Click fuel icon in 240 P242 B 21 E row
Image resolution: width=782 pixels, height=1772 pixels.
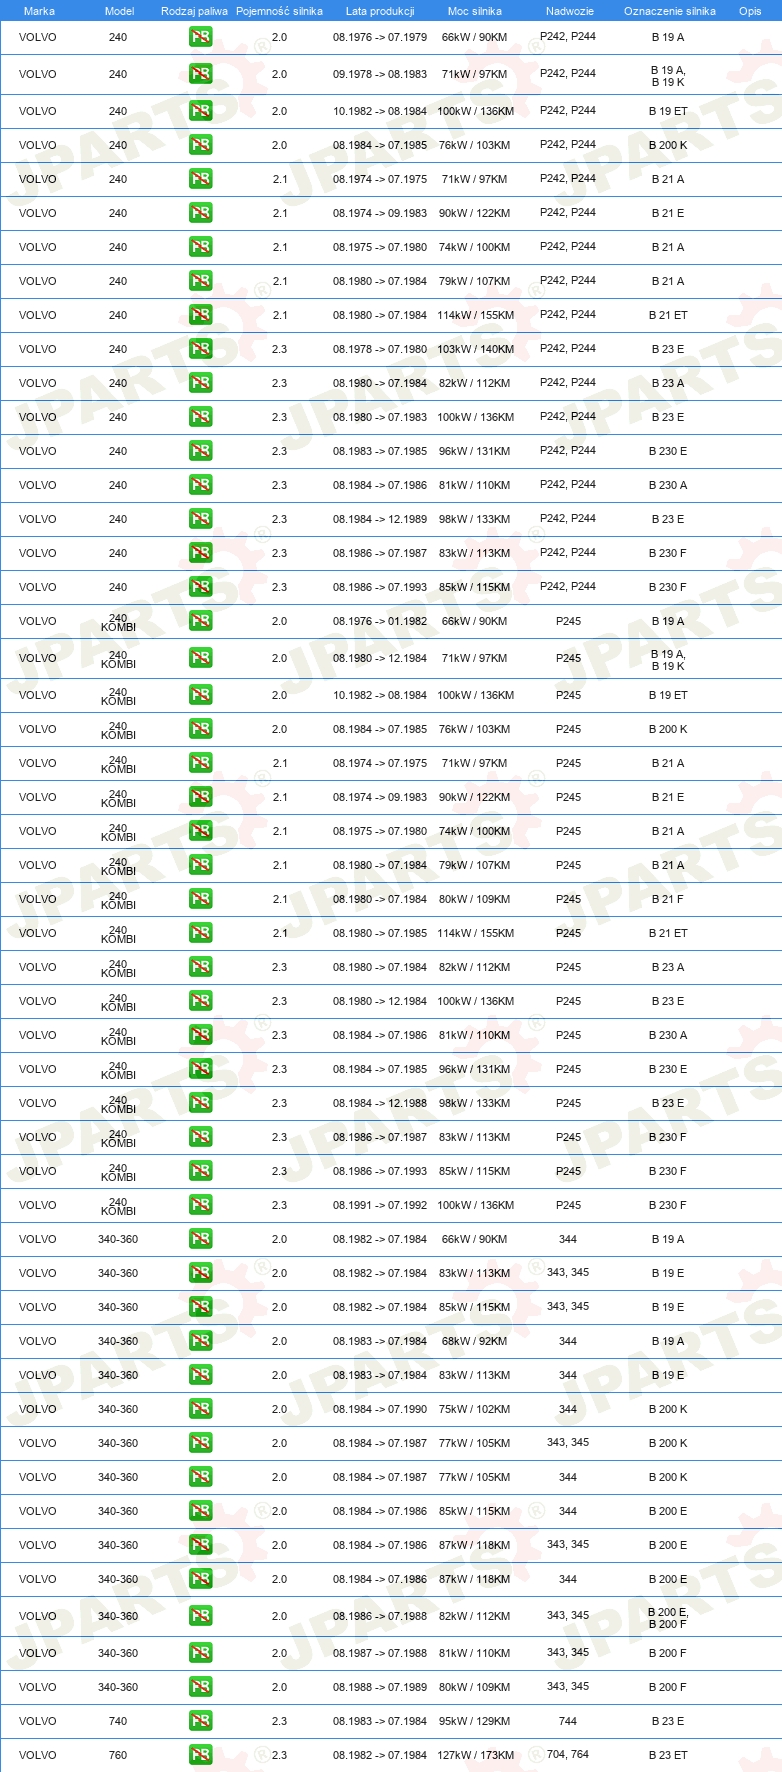pos(201,213)
